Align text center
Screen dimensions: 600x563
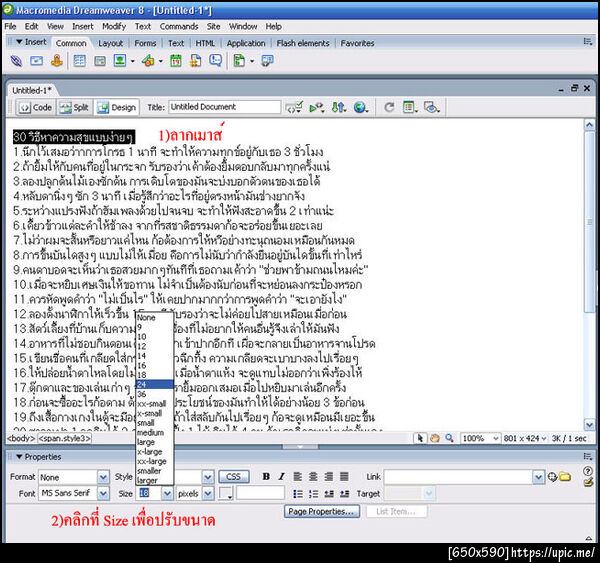313,477
